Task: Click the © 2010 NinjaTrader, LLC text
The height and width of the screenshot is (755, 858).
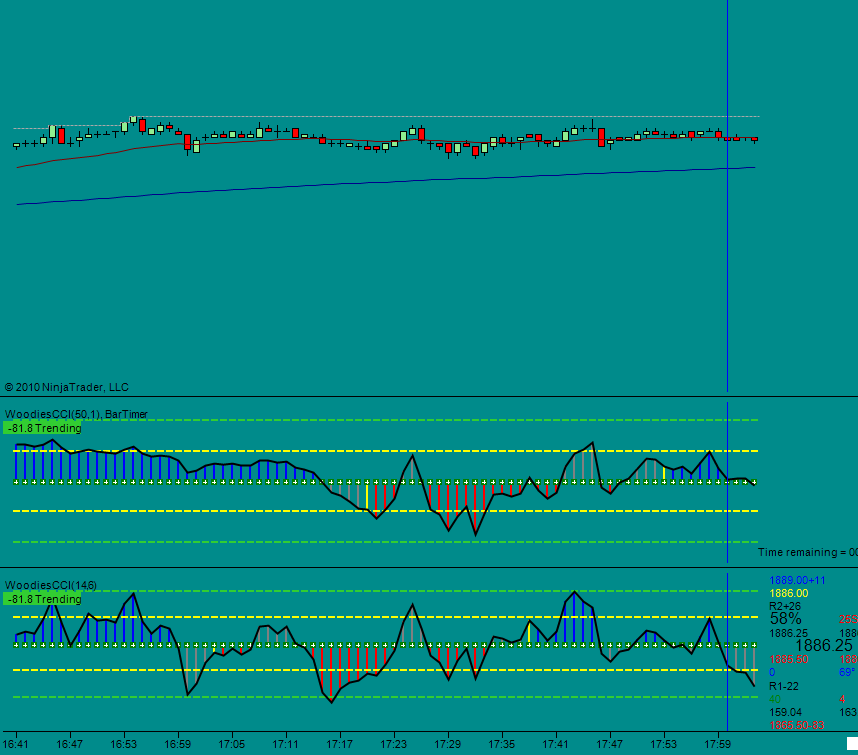Action: [67, 387]
